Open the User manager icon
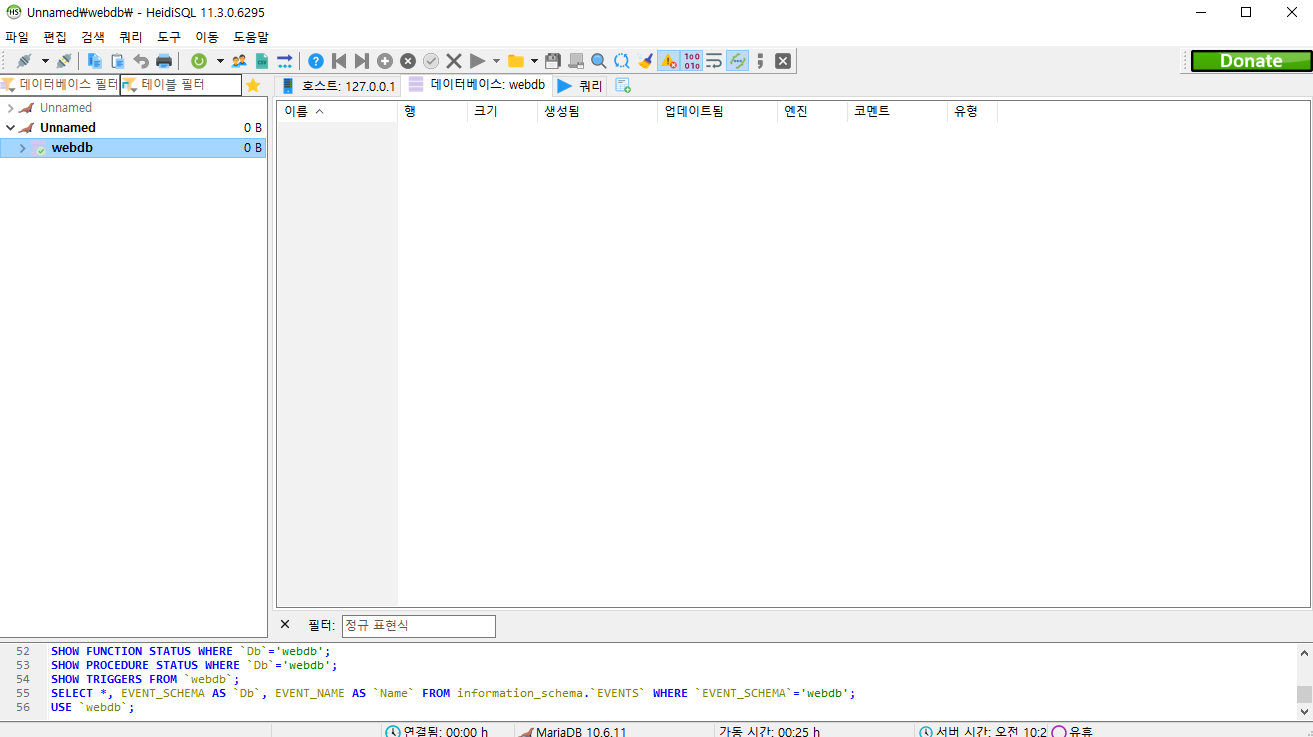This screenshot has width=1313, height=737. tap(239, 61)
